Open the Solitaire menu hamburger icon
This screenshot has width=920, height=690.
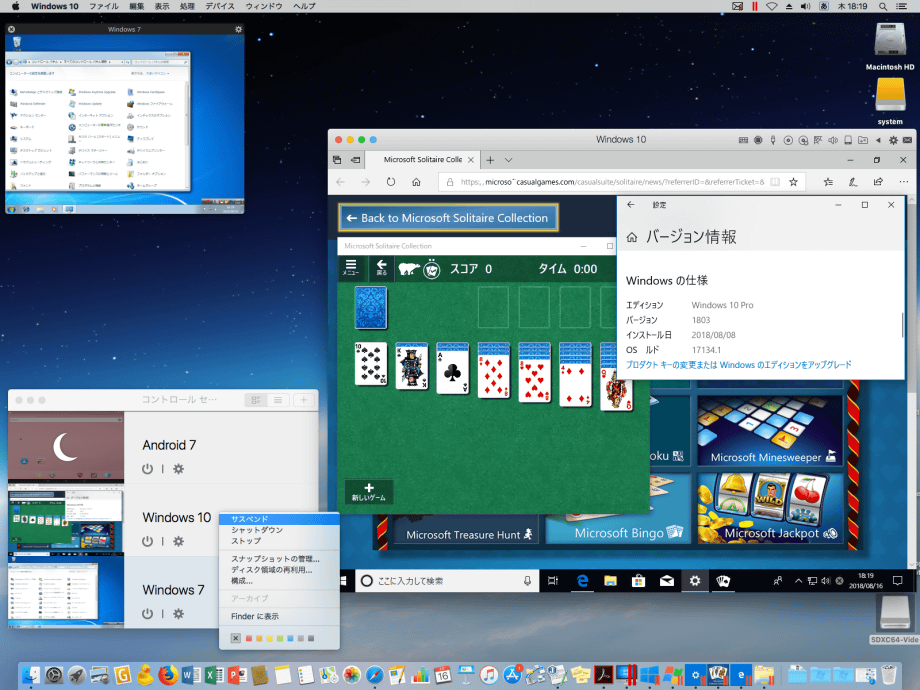[x=351, y=268]
